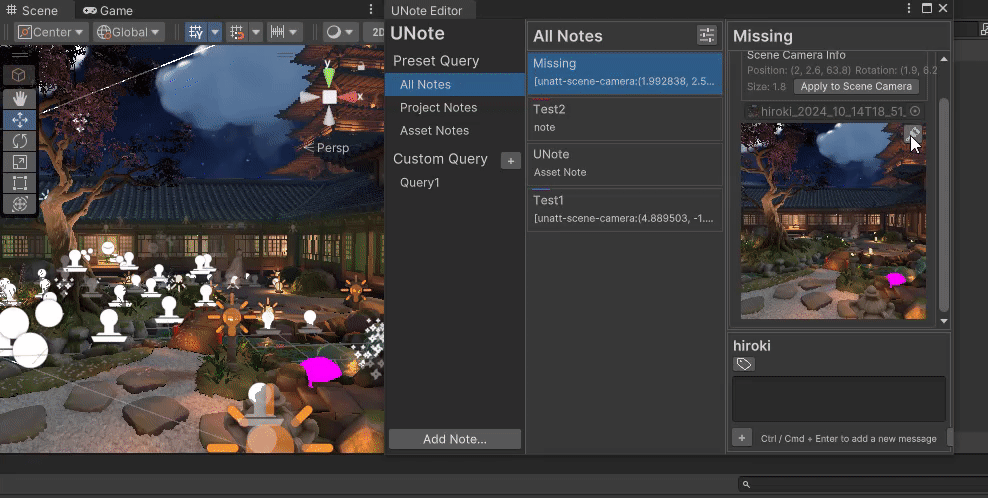This screenshot has width=988, height=498.
Task: Click the Add Note... button
Action: click(455, 439)
